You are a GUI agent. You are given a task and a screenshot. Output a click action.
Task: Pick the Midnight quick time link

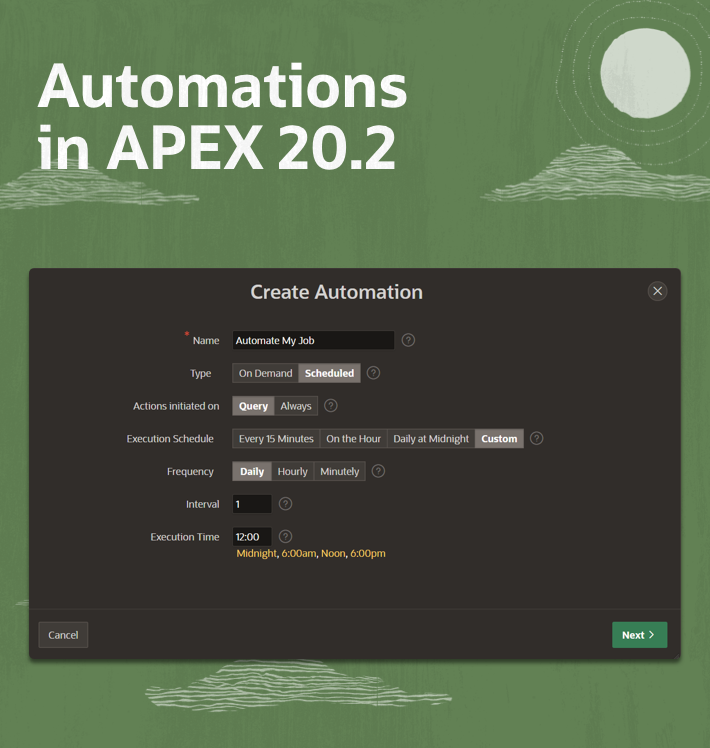click(257, 553)
